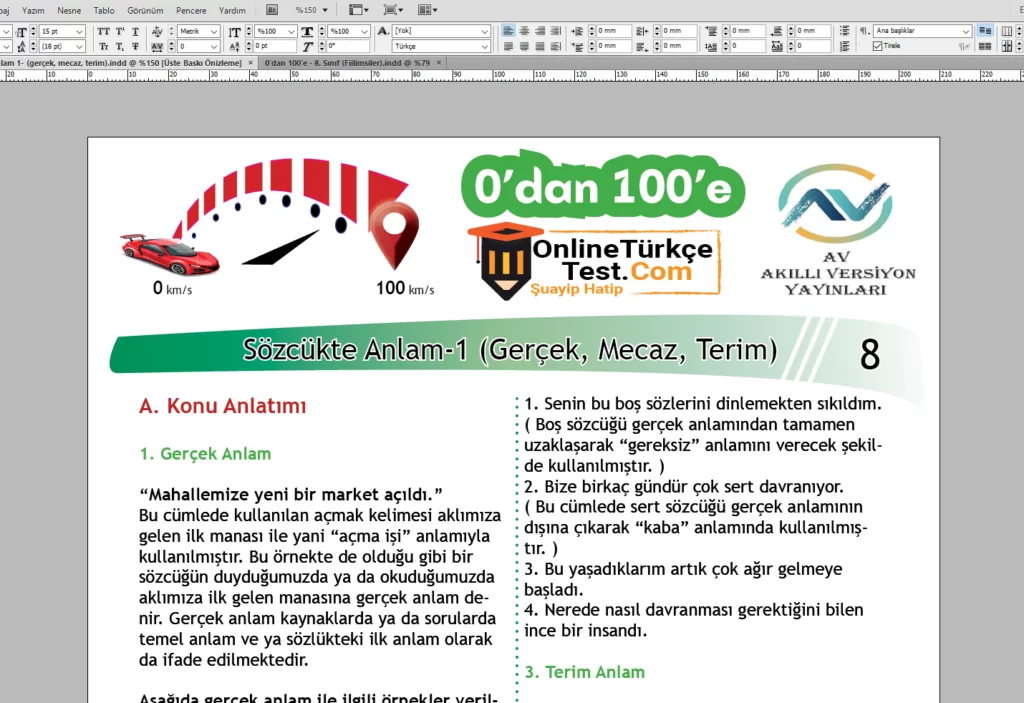Open the Görünüm menu

tap(145, 10)
